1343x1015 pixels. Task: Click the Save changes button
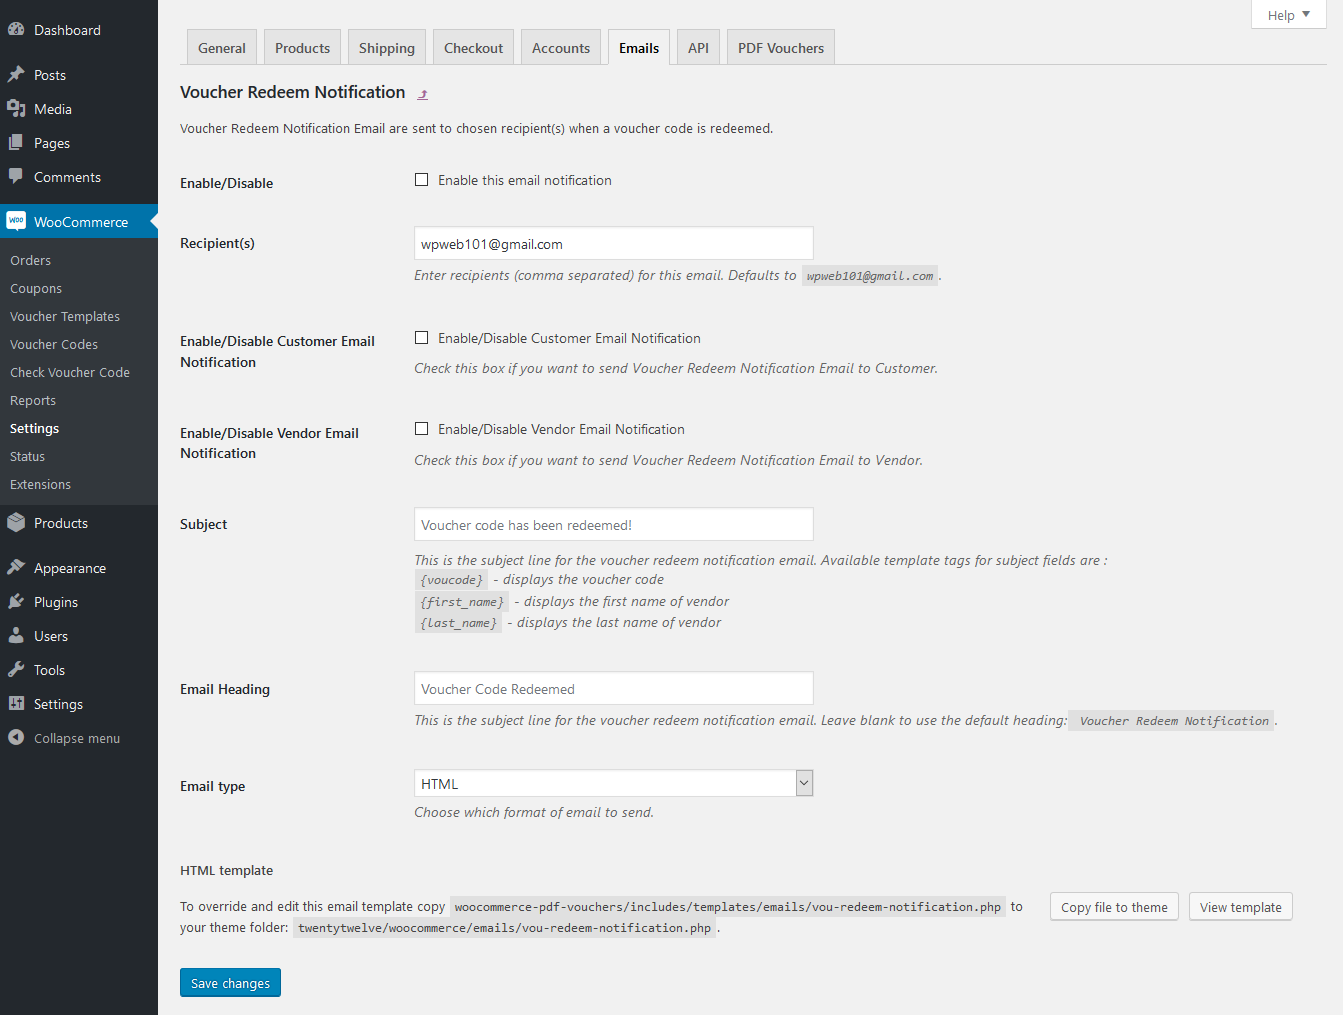point(230,983)
